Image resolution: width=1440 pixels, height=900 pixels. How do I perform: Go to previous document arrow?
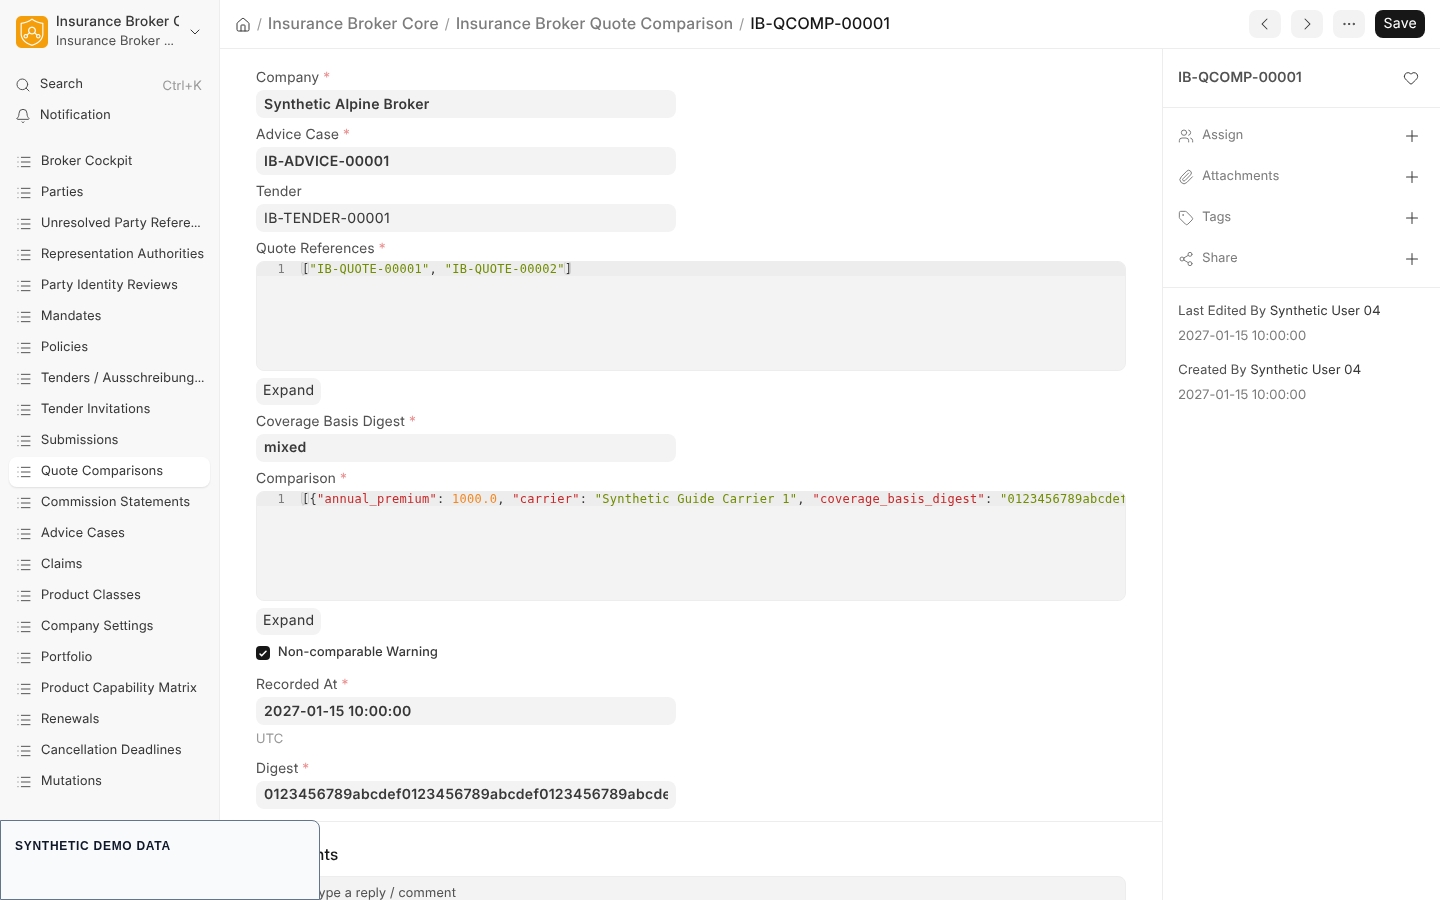pos(1265,24)
